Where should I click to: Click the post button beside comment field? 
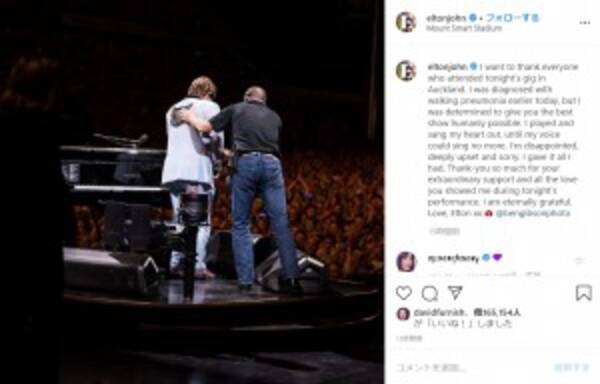[571, 368]
